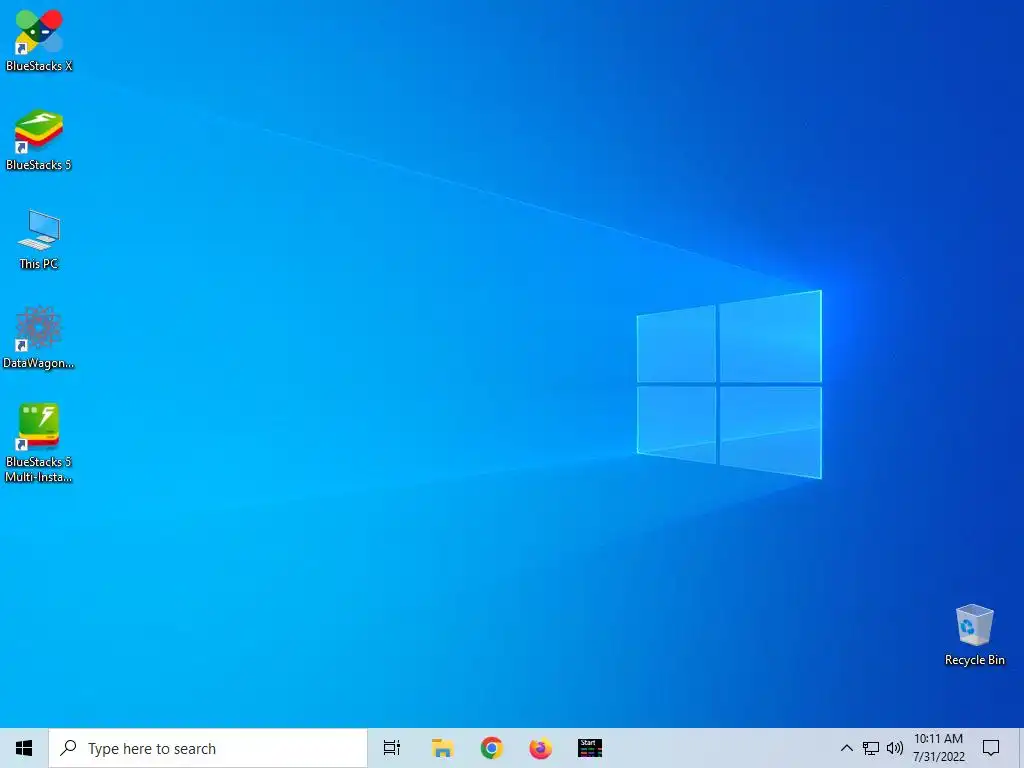Select the DataWagon desktop shortcut

pos(39,338)
